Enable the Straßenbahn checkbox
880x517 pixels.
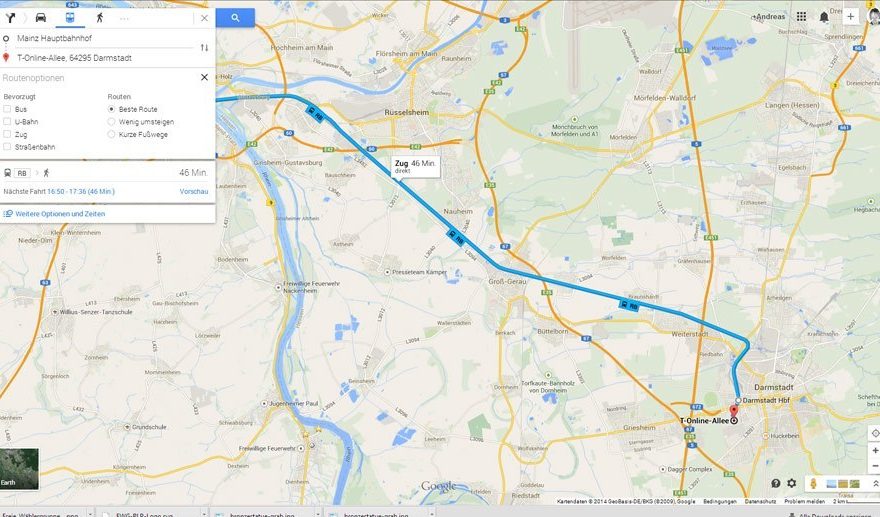point(7,147)
